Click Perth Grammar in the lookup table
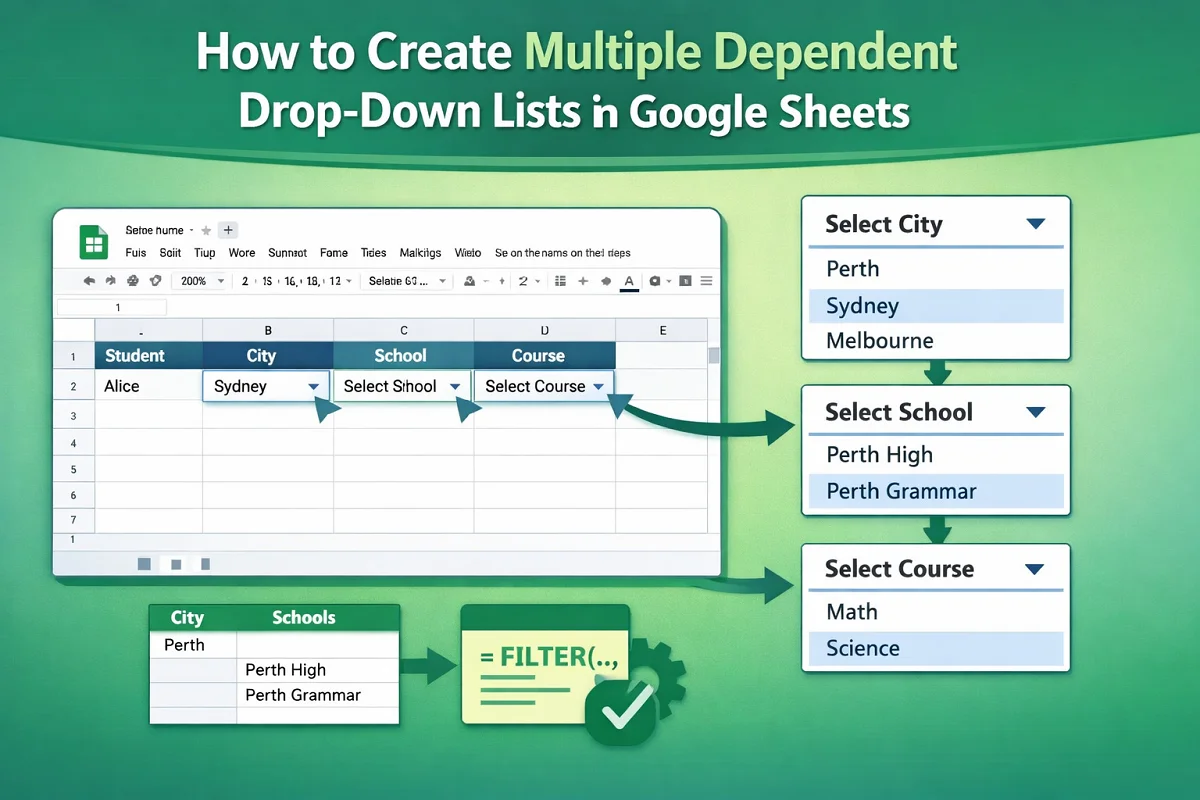 (318, 695)
